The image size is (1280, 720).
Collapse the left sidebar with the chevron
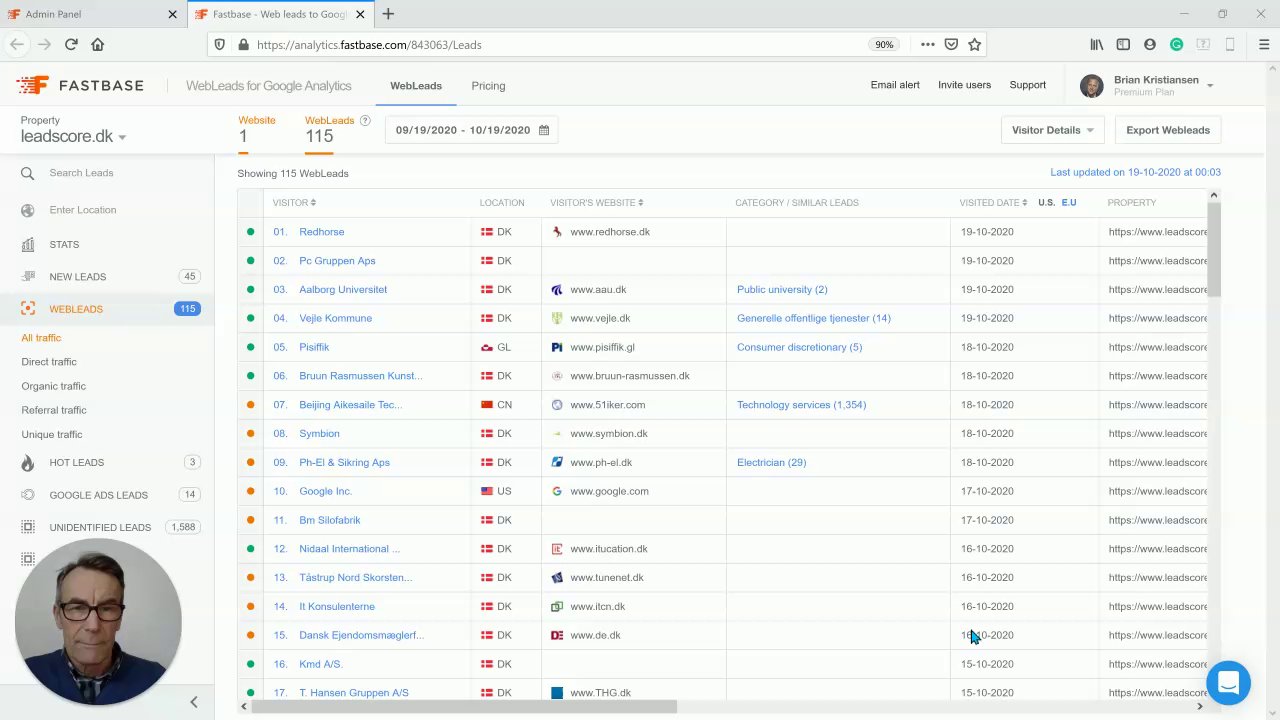pyautogui.click(x=194, y=702)
